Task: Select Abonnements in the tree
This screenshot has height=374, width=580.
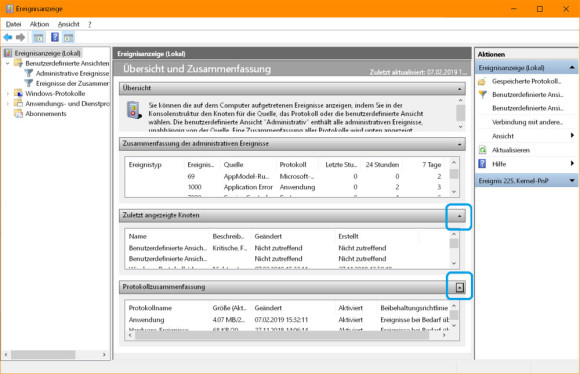Action: (45, 114)
